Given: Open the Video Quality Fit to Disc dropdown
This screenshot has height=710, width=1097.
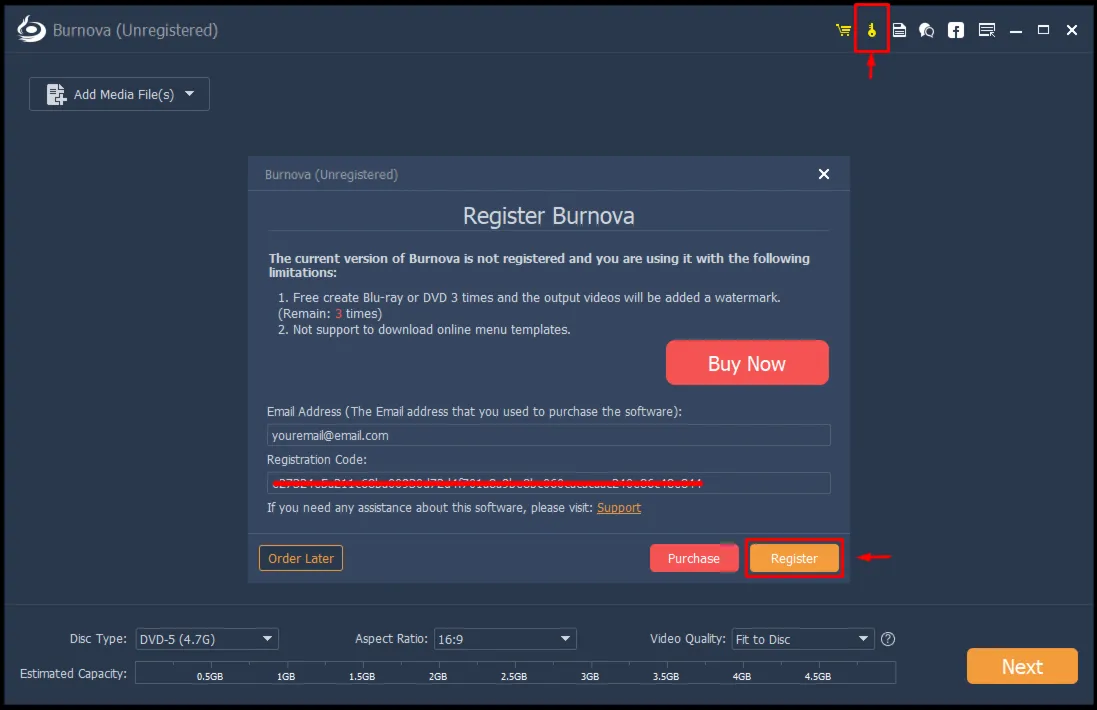Looking at the screenshot, I should pyautogui.click(x=803, y=639).
